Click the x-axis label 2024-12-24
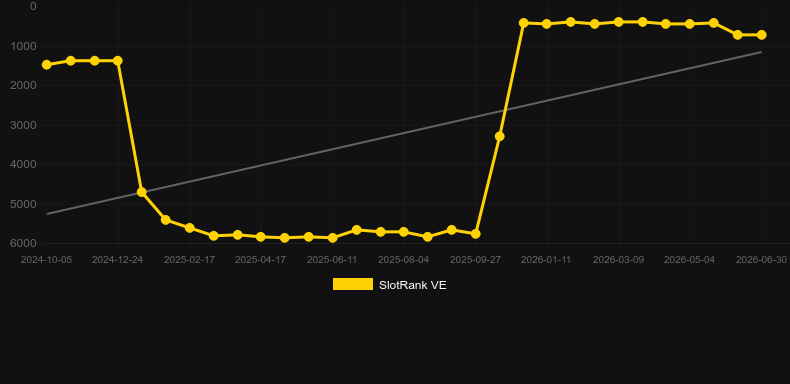The height and width of the screenshot is (384, 790). point(117,260)
